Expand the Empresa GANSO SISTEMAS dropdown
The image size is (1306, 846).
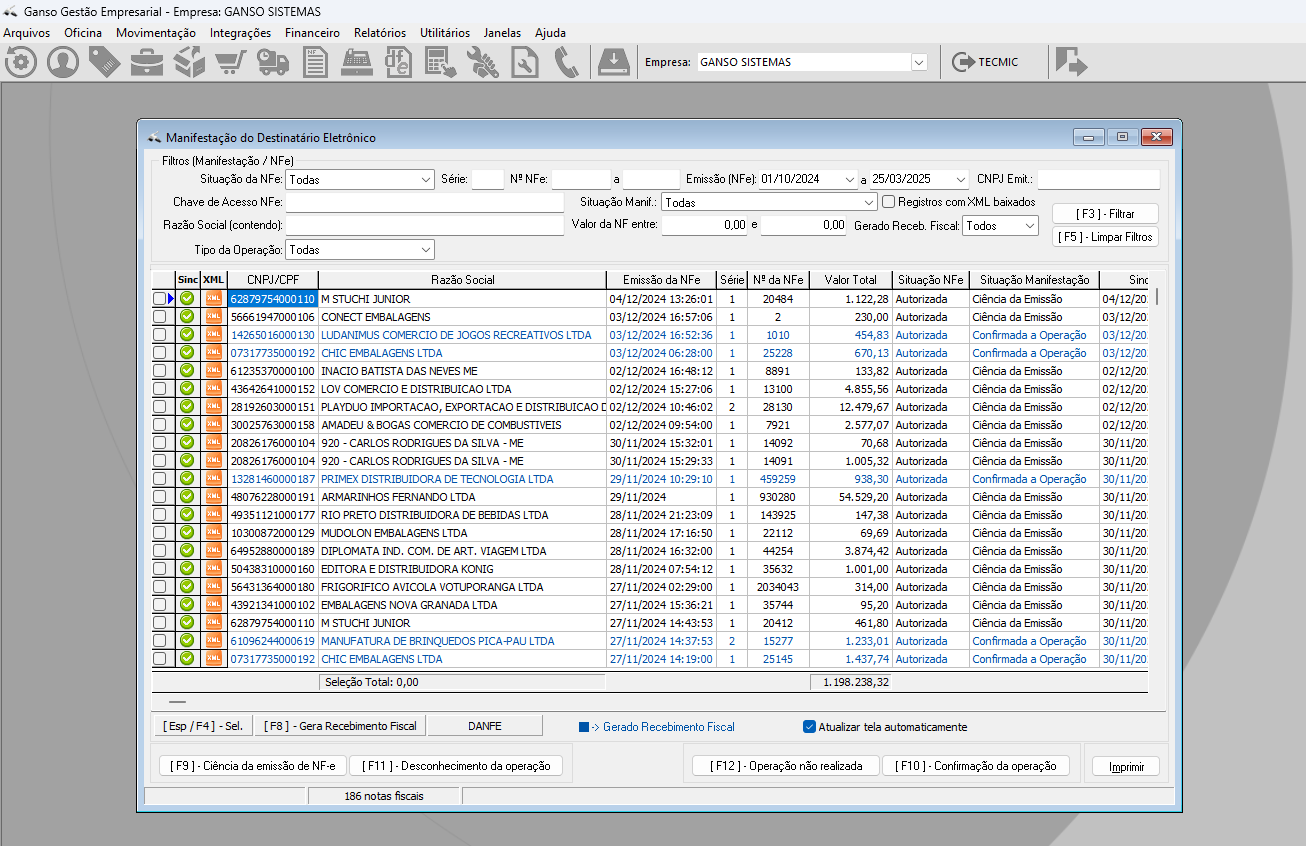point(919,62)
